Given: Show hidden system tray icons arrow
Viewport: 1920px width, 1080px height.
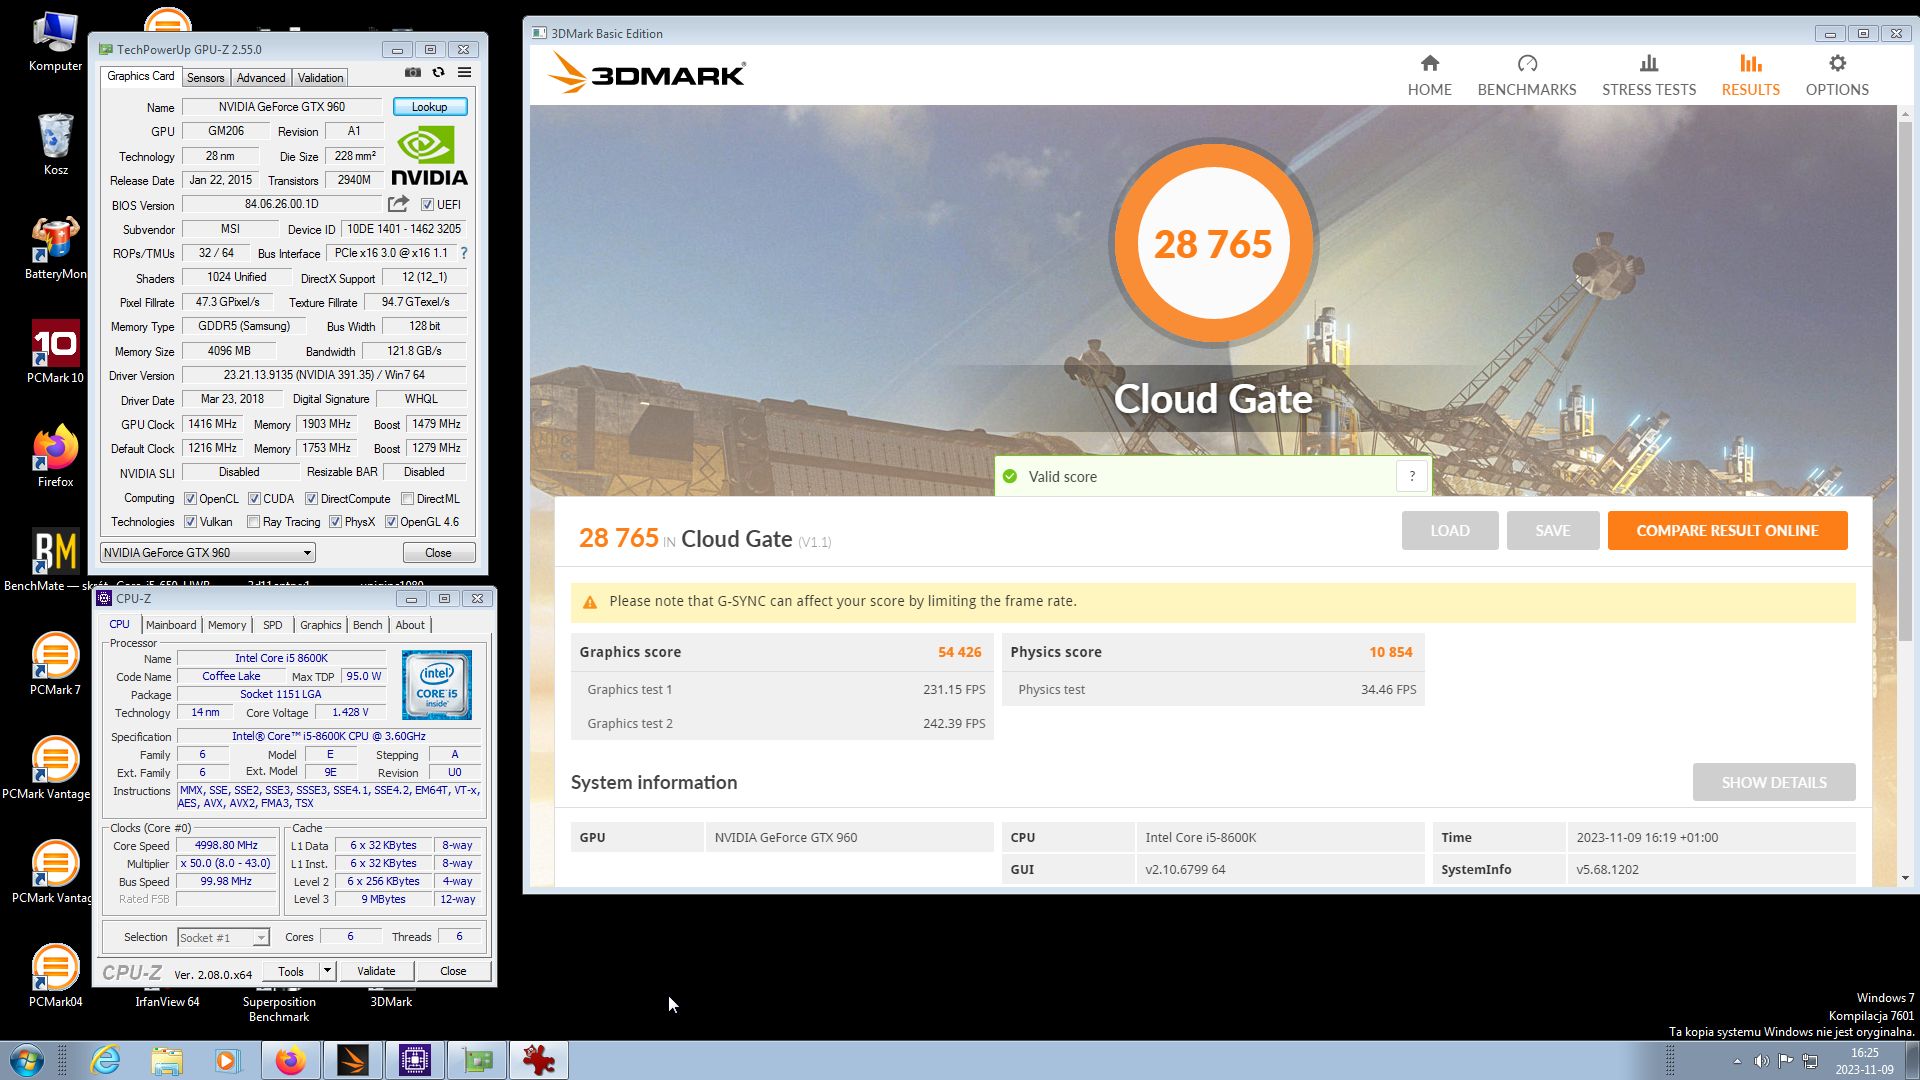Looking at the screenshot, I should tap(1736, 1061).
